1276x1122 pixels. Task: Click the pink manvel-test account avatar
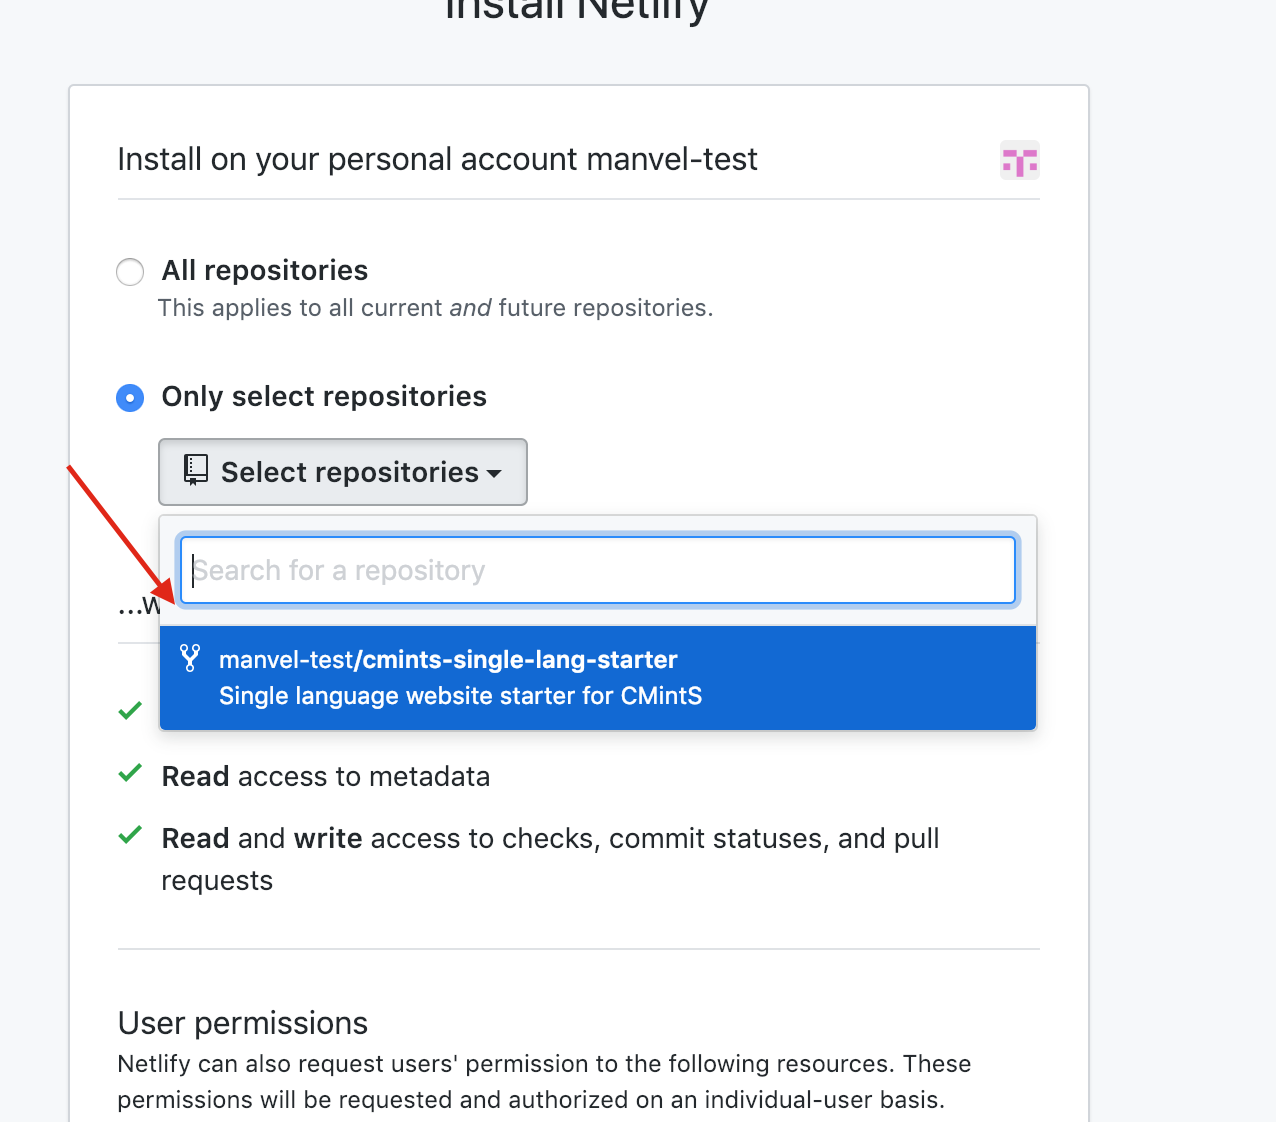1019,160
